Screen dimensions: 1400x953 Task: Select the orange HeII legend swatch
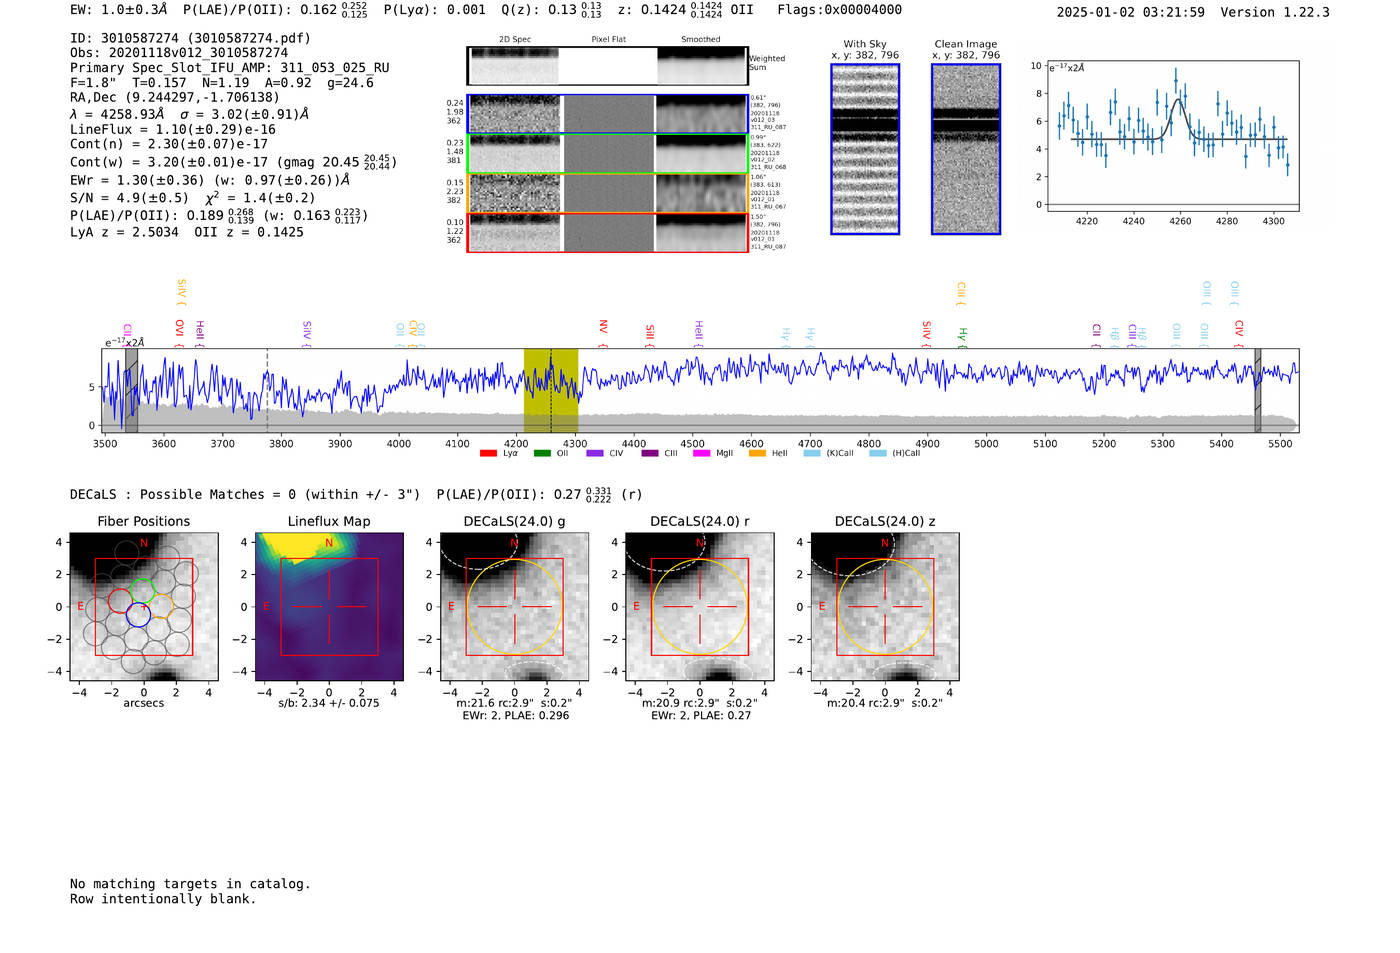pos(757,454)
